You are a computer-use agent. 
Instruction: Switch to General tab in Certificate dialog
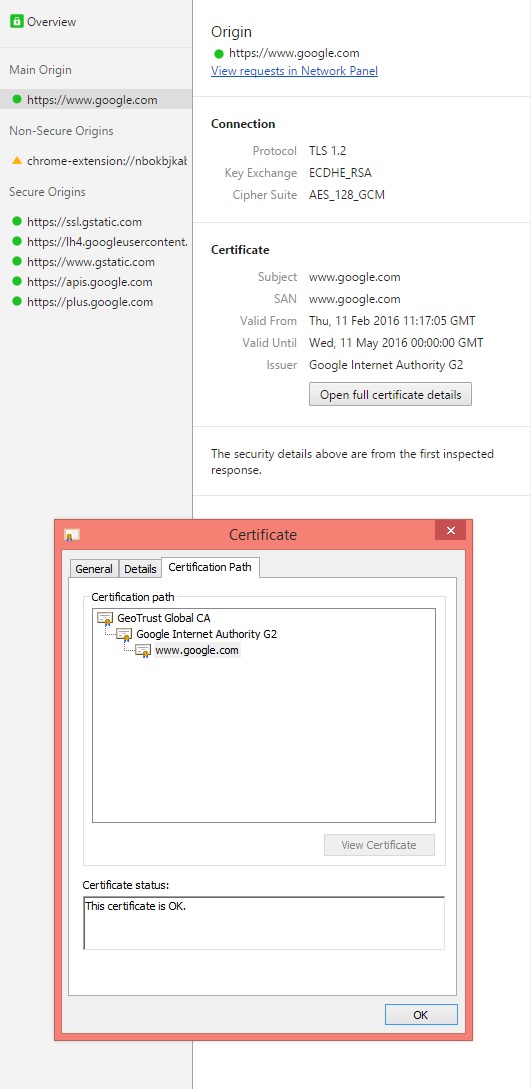[x=94, y=569]
